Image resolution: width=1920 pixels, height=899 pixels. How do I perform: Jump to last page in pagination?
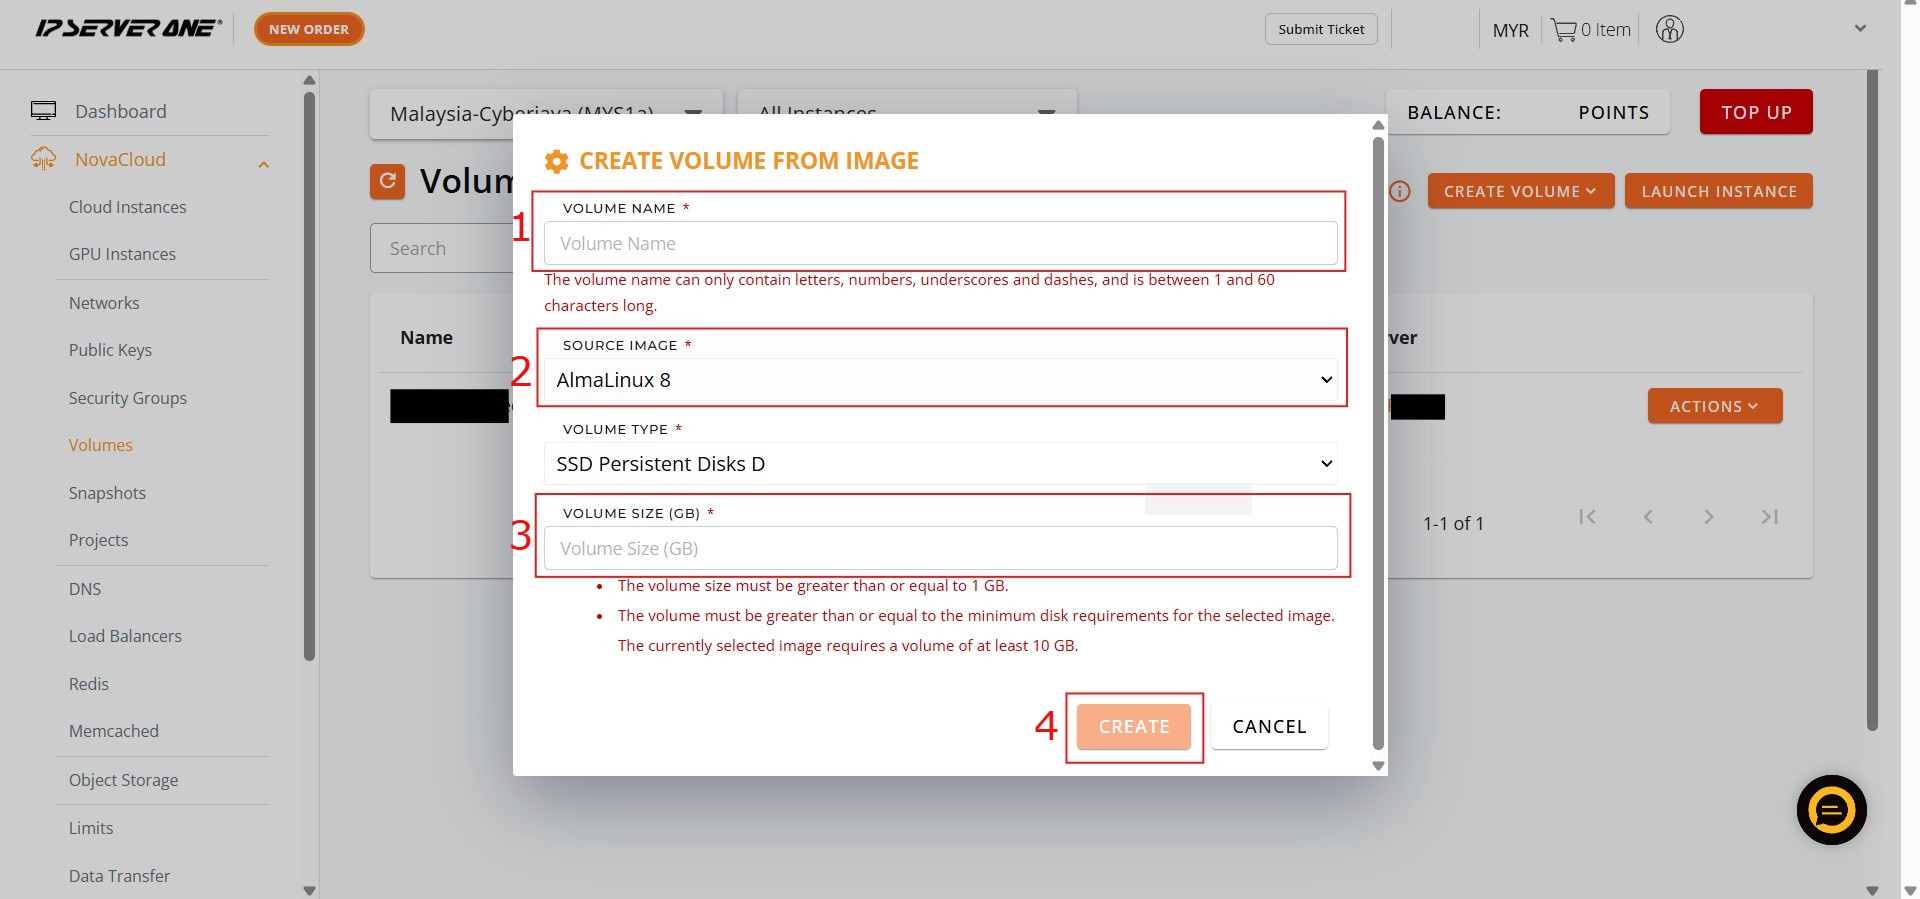pyautogui.click(x=1769, y=517)
